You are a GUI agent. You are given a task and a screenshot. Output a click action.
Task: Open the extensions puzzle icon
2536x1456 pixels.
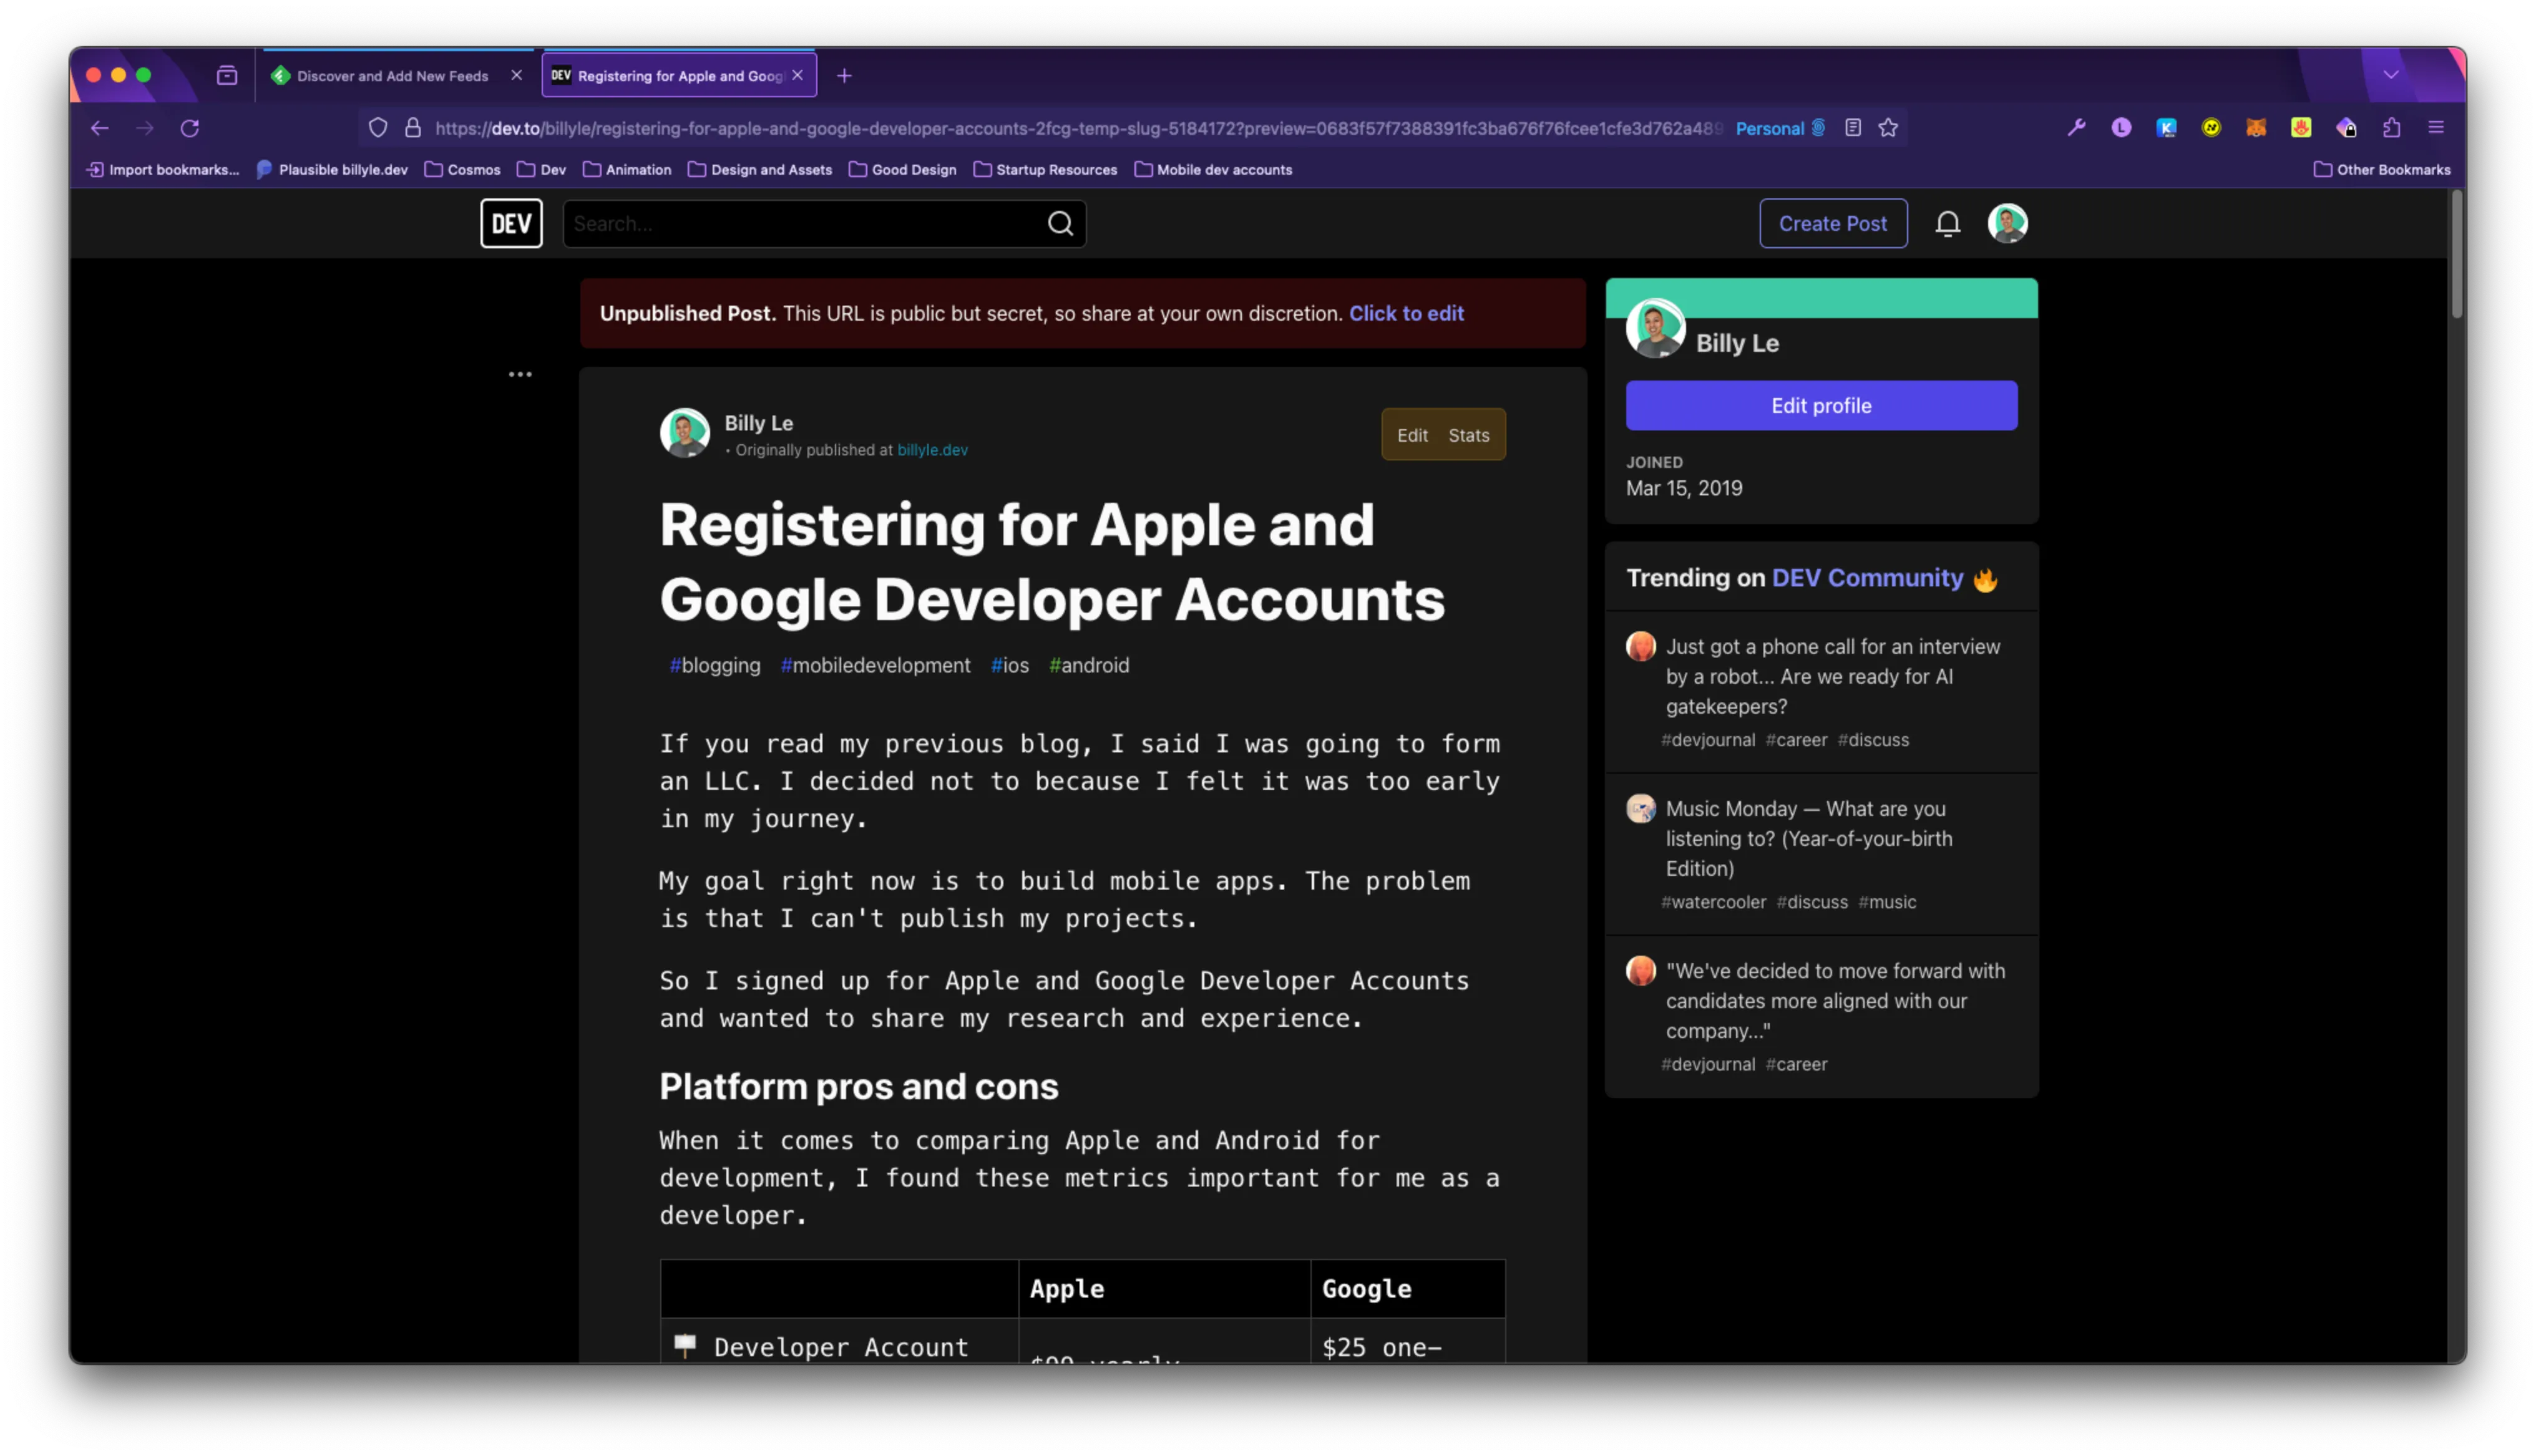click(2391, 128)
